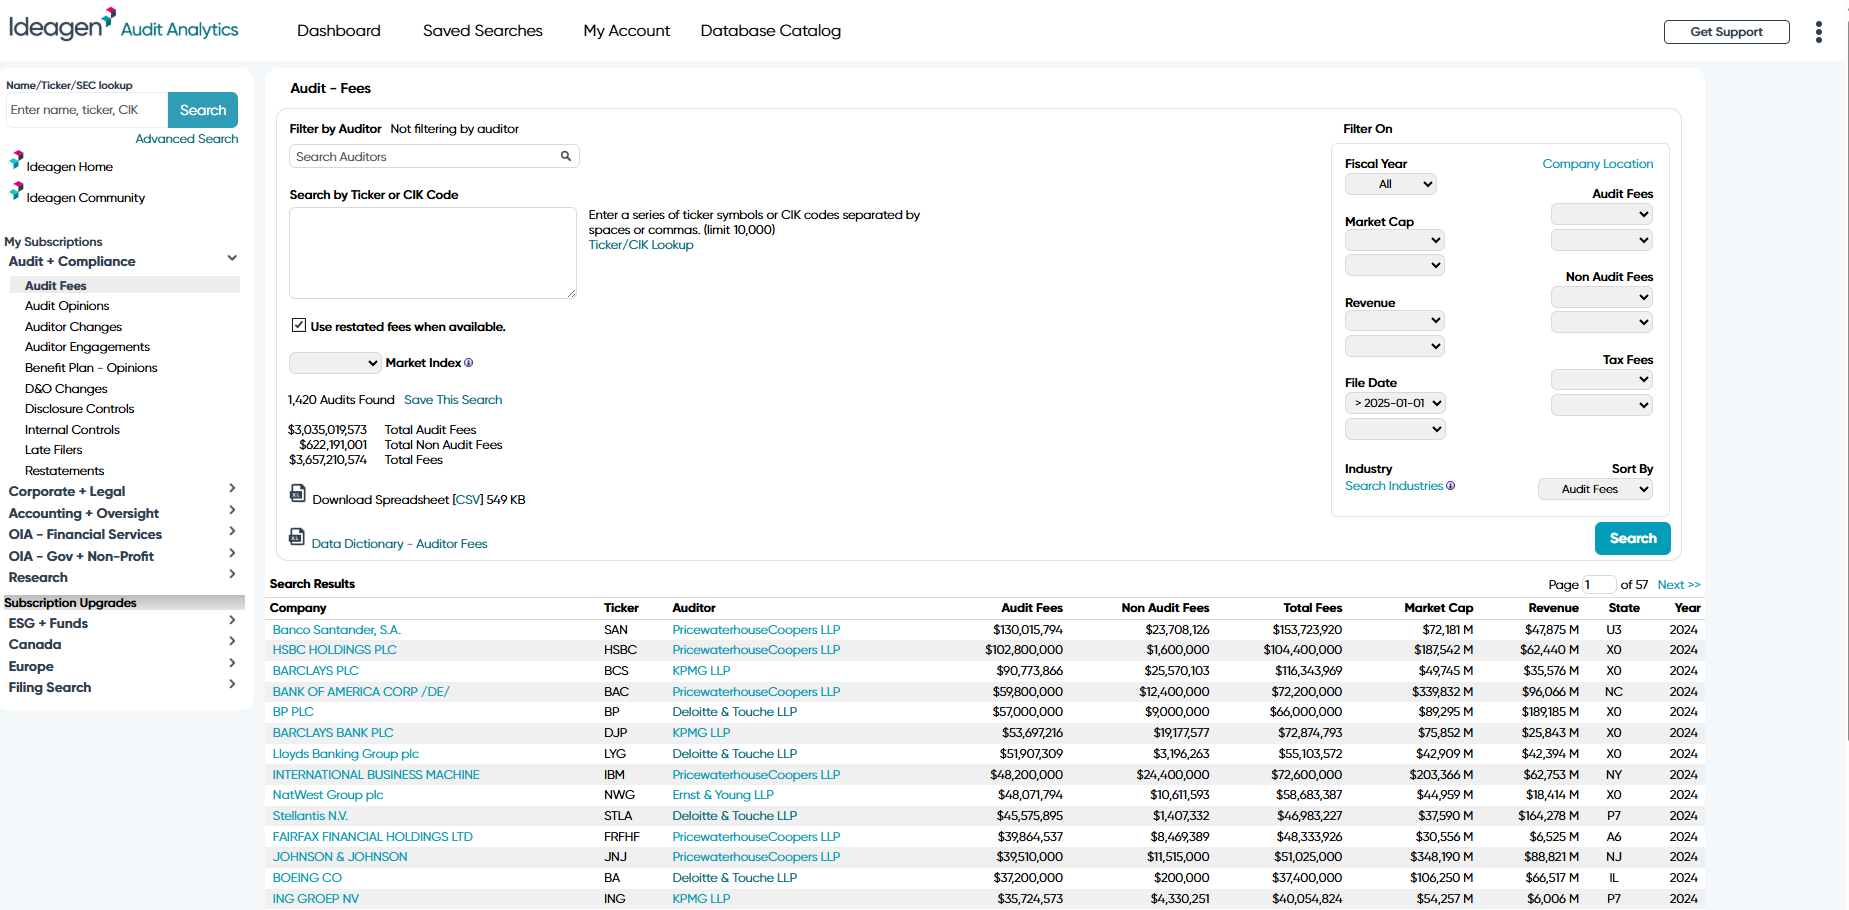Open the second File Date dropdown
1849x910 pixels.
click(1395, 429)
